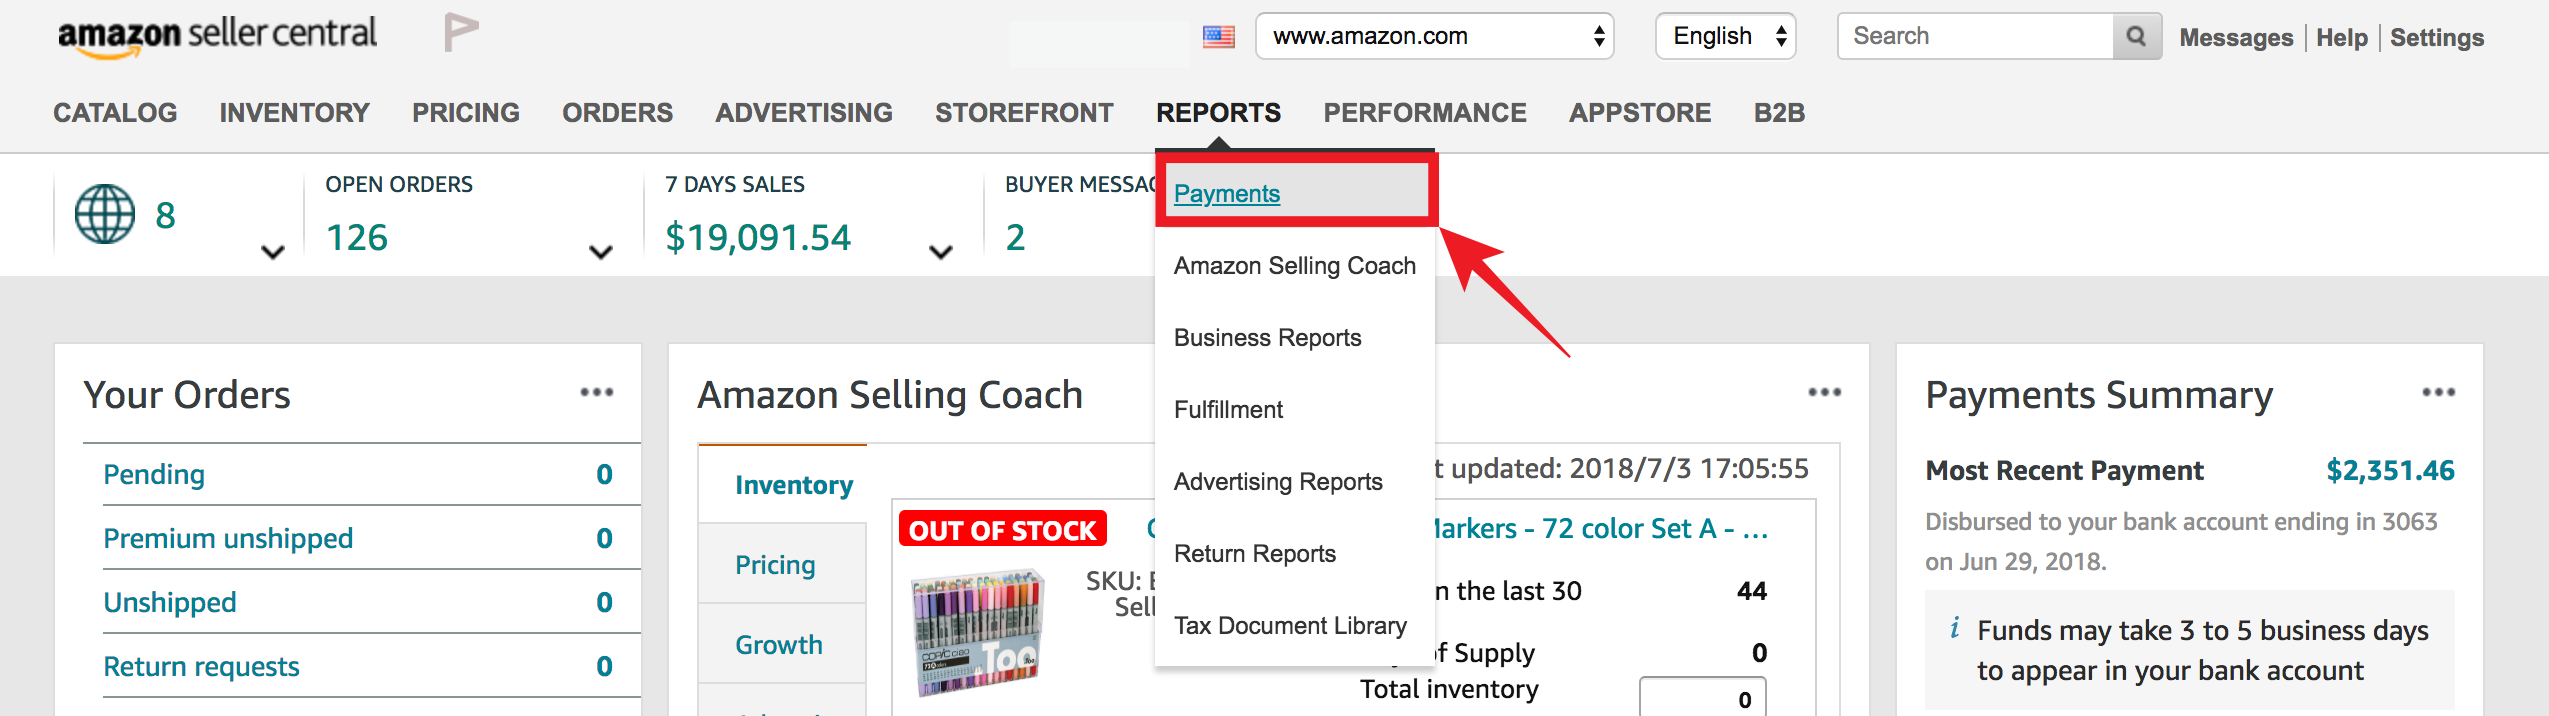The height and width of the screenshot is (716, 2549).
Task: Click the US flag icon
Action: [1218, 37]
